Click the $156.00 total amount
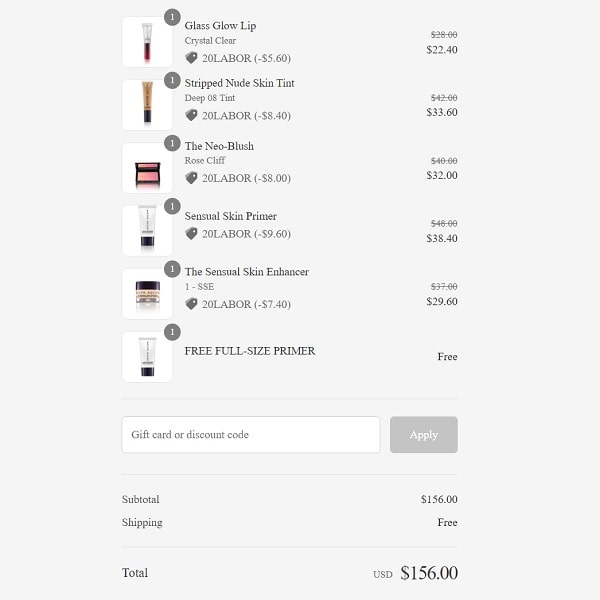The image size is (600, 600). pyautogui.click(x=429, y=573)
